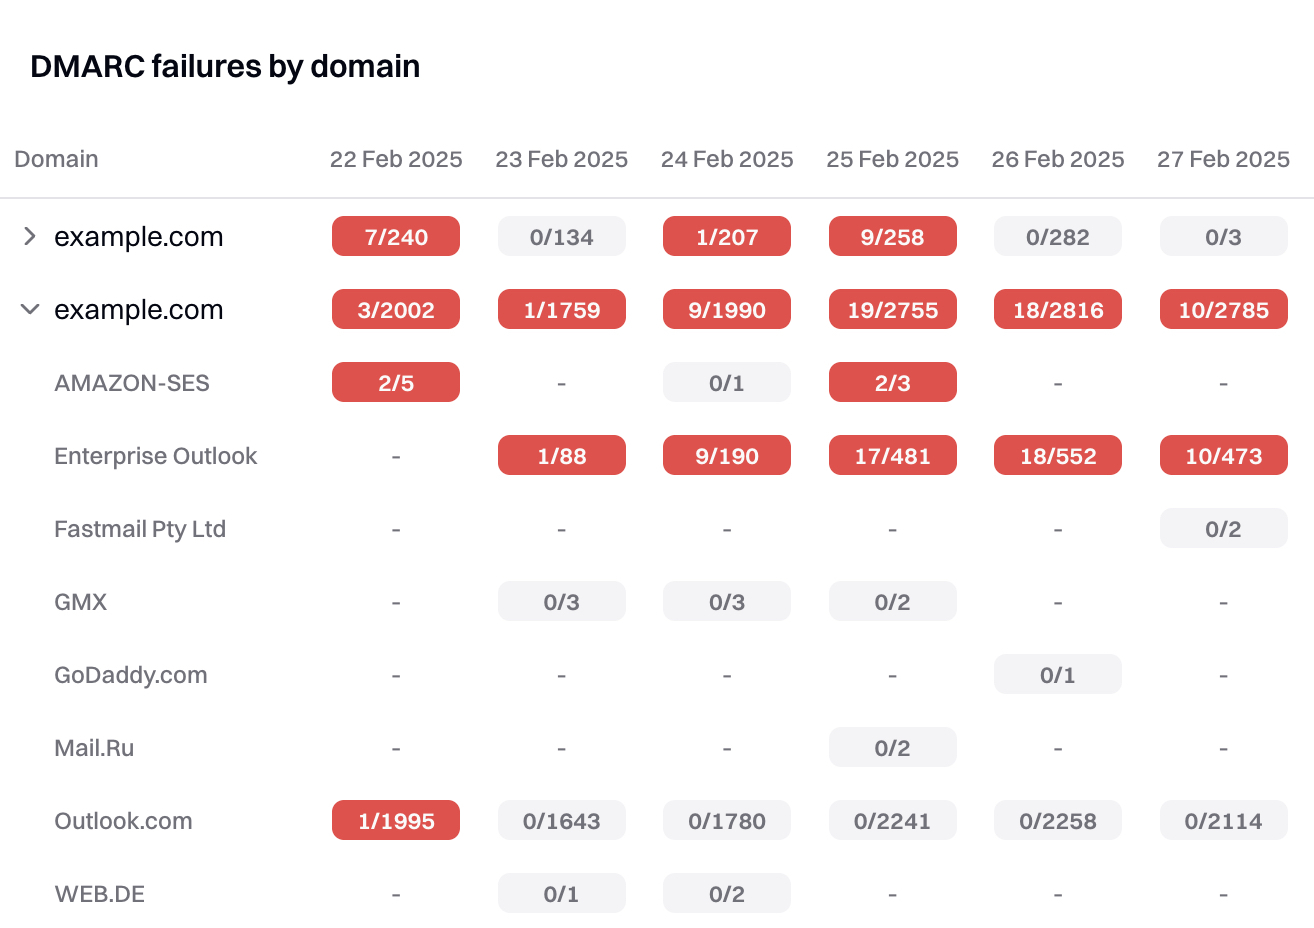Click the AMAZON-SES row label
This screenshot has width=1314, height=928.
(132, 383)
